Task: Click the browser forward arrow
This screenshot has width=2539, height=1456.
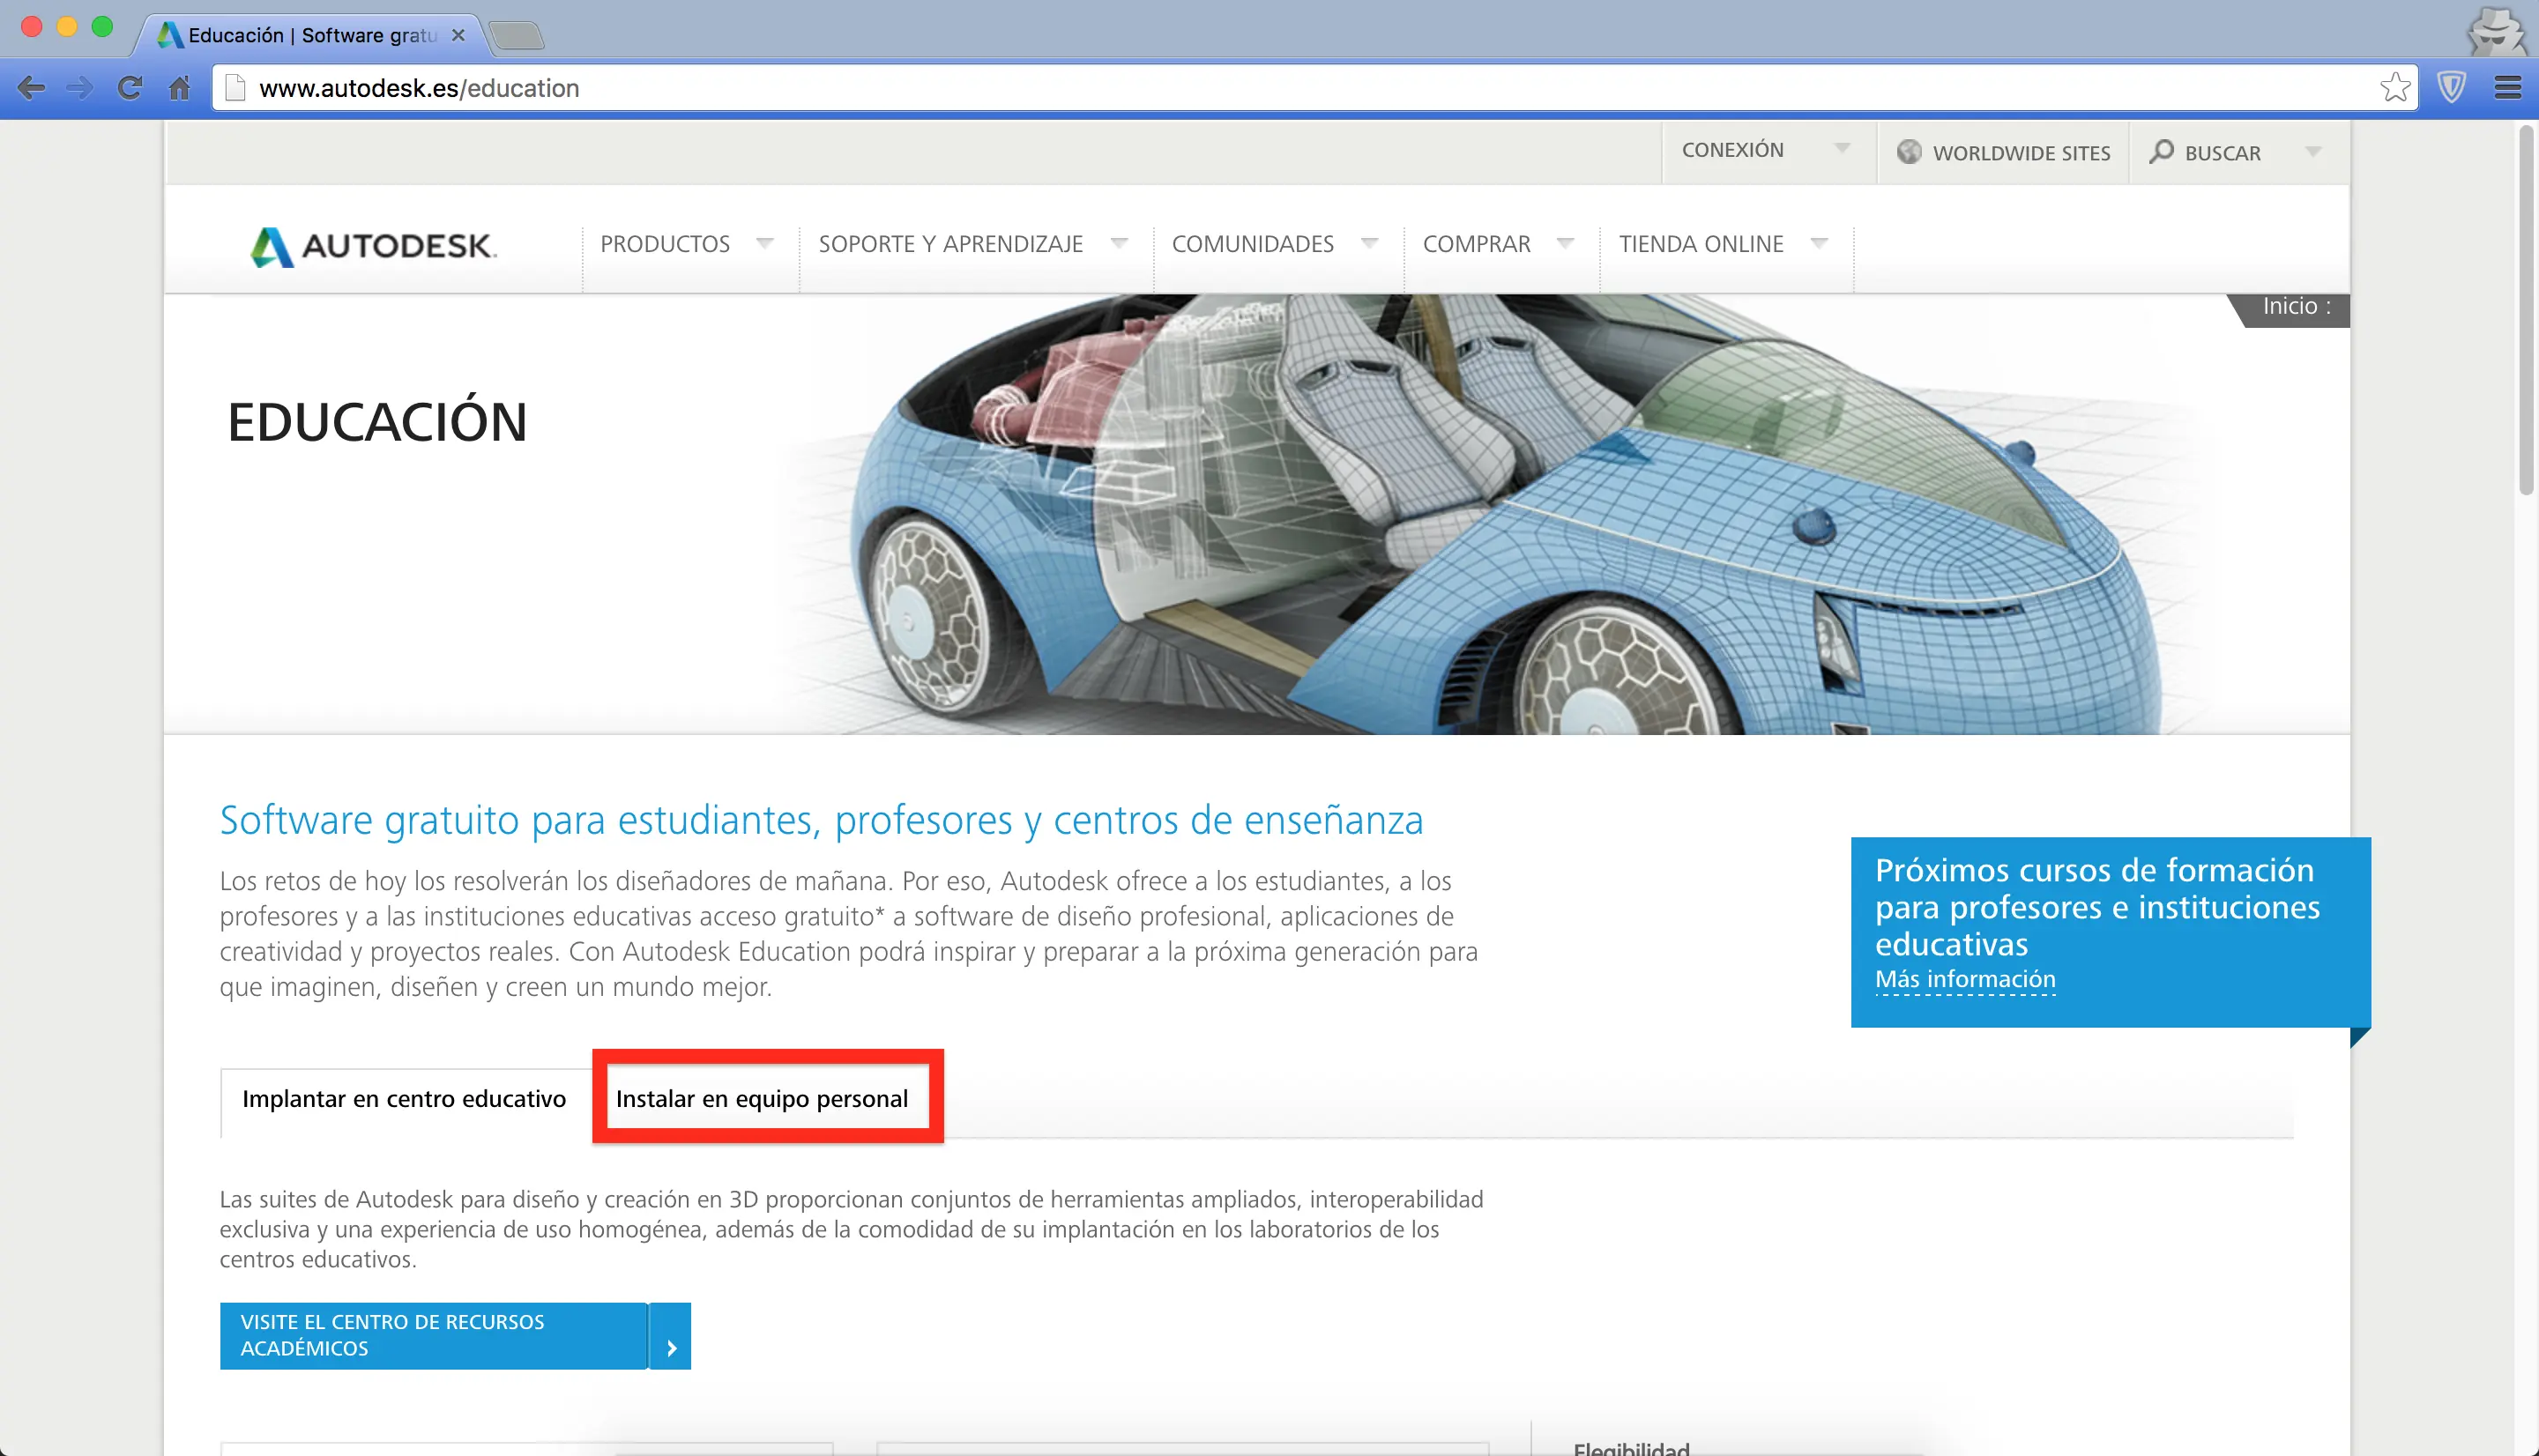Action: [80, 88]
